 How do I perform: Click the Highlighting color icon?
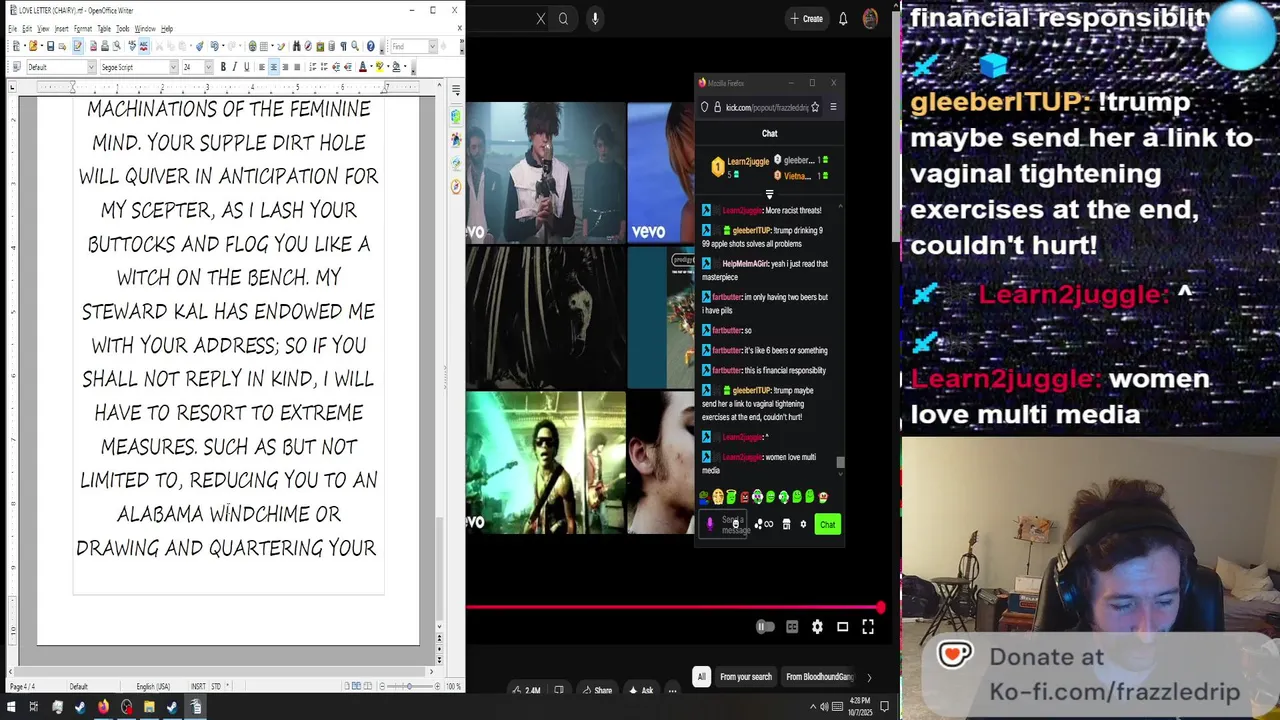coord(379,67)
